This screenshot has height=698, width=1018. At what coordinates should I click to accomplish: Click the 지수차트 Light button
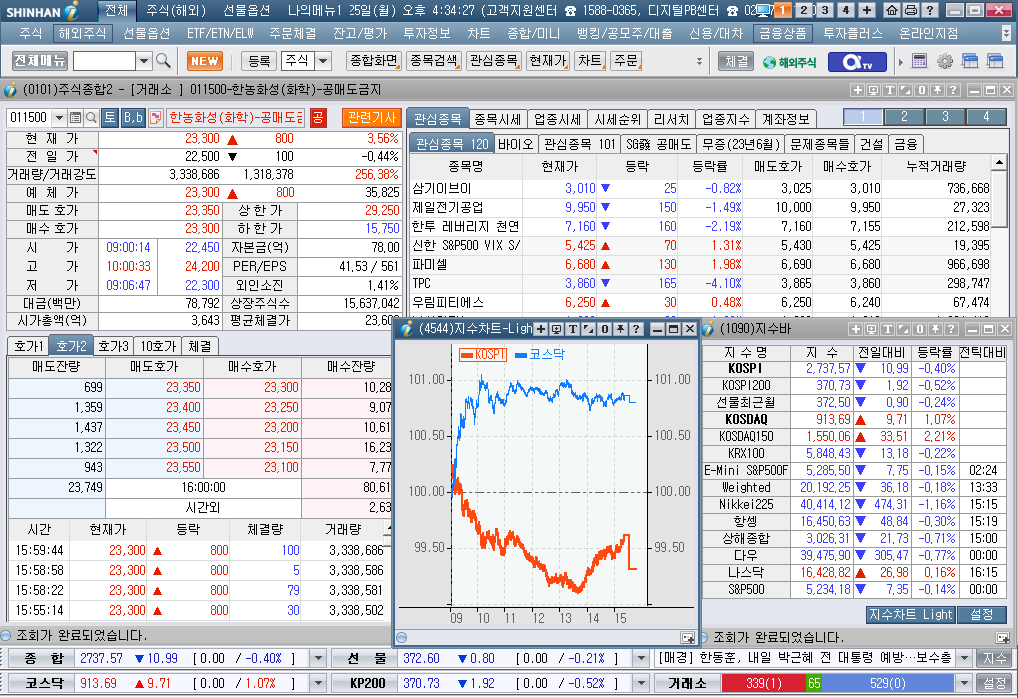pos(910,614)
